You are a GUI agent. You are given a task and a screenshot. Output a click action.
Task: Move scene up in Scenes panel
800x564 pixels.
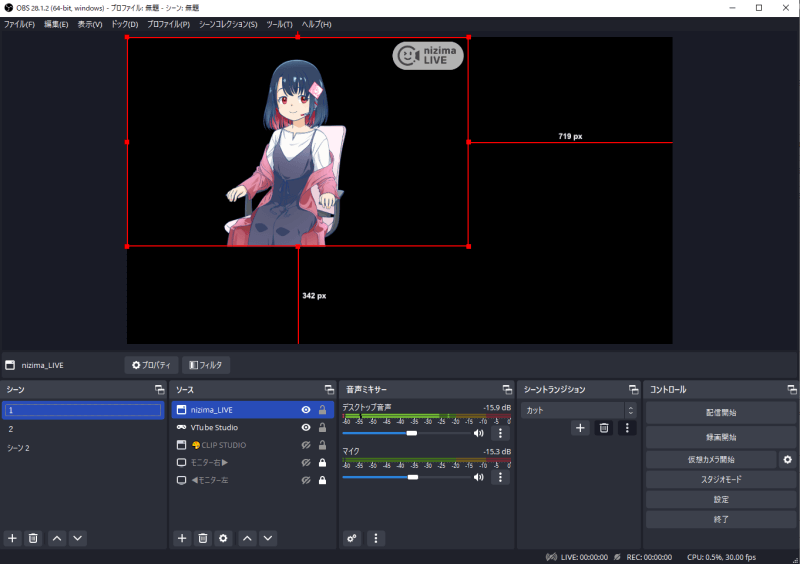tap(57, 538)
